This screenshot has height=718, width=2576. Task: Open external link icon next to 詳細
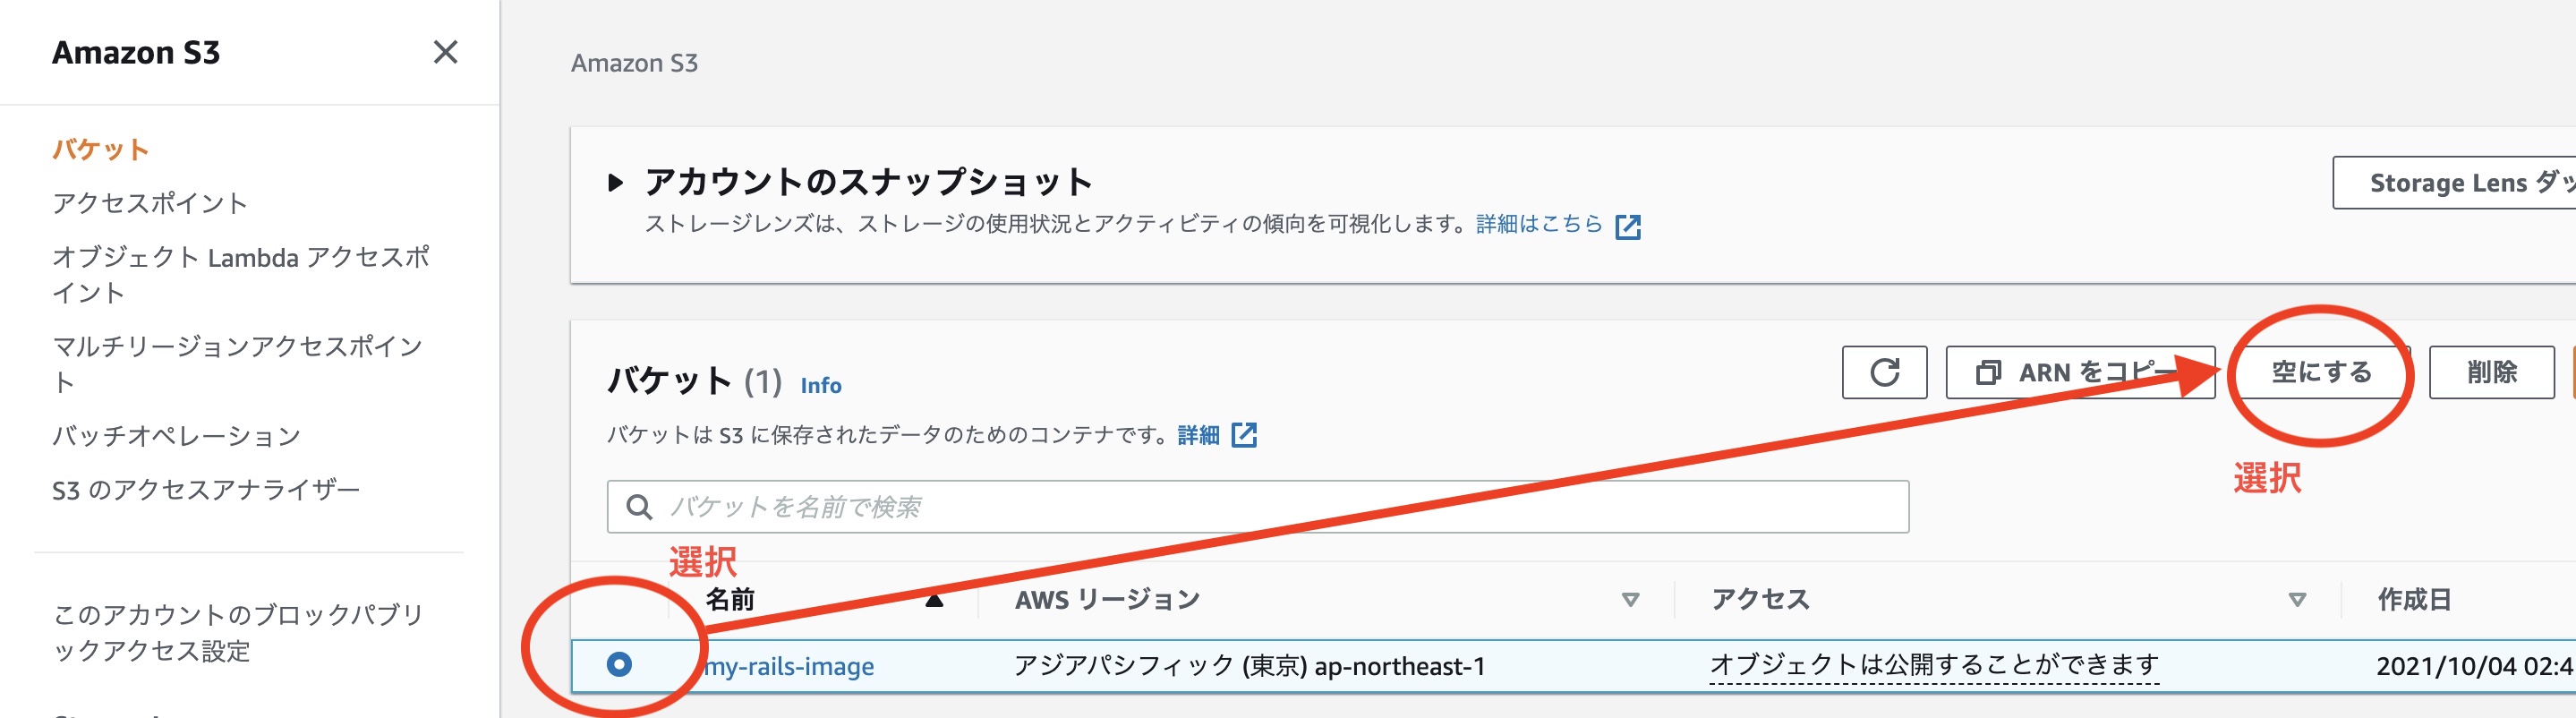pos(1244,435)
